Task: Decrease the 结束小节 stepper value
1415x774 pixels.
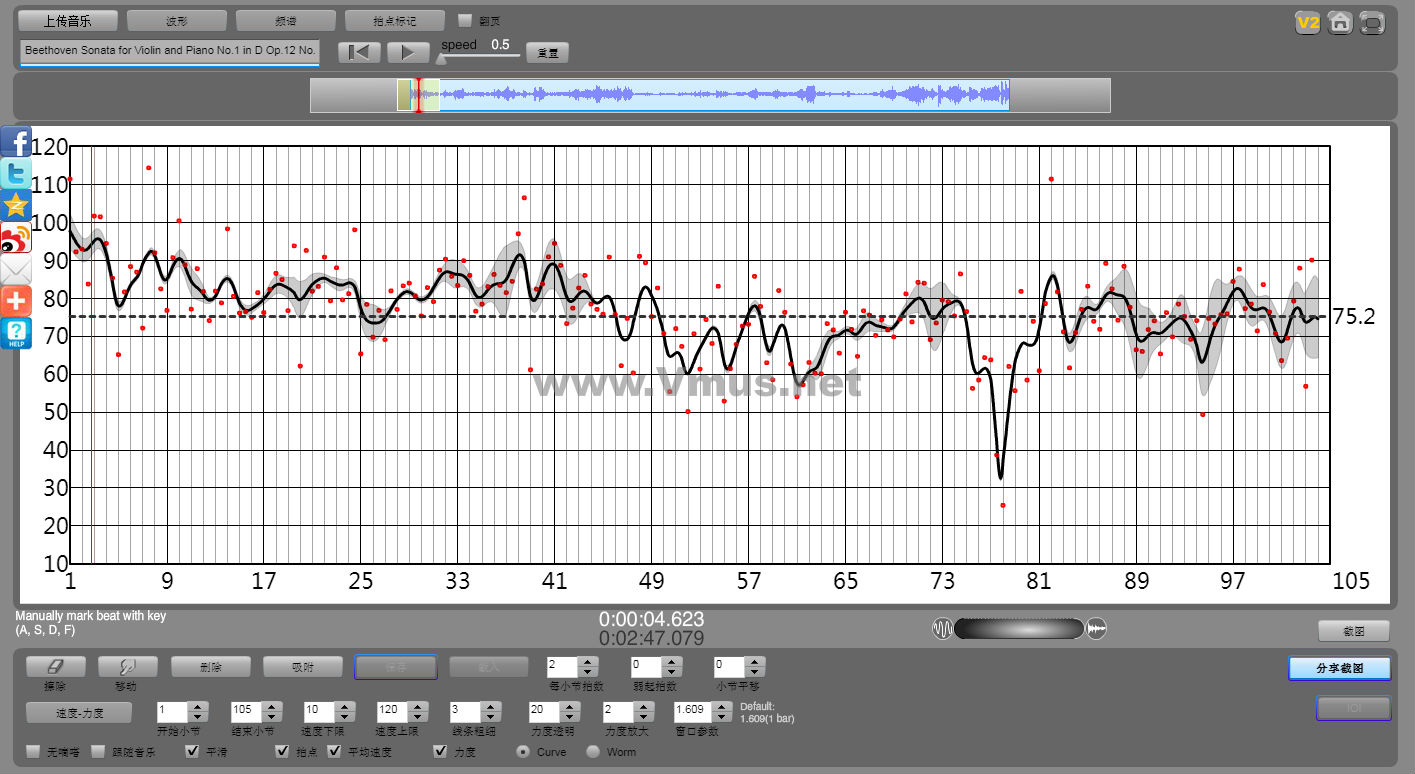Action: [x=272, y=717]
